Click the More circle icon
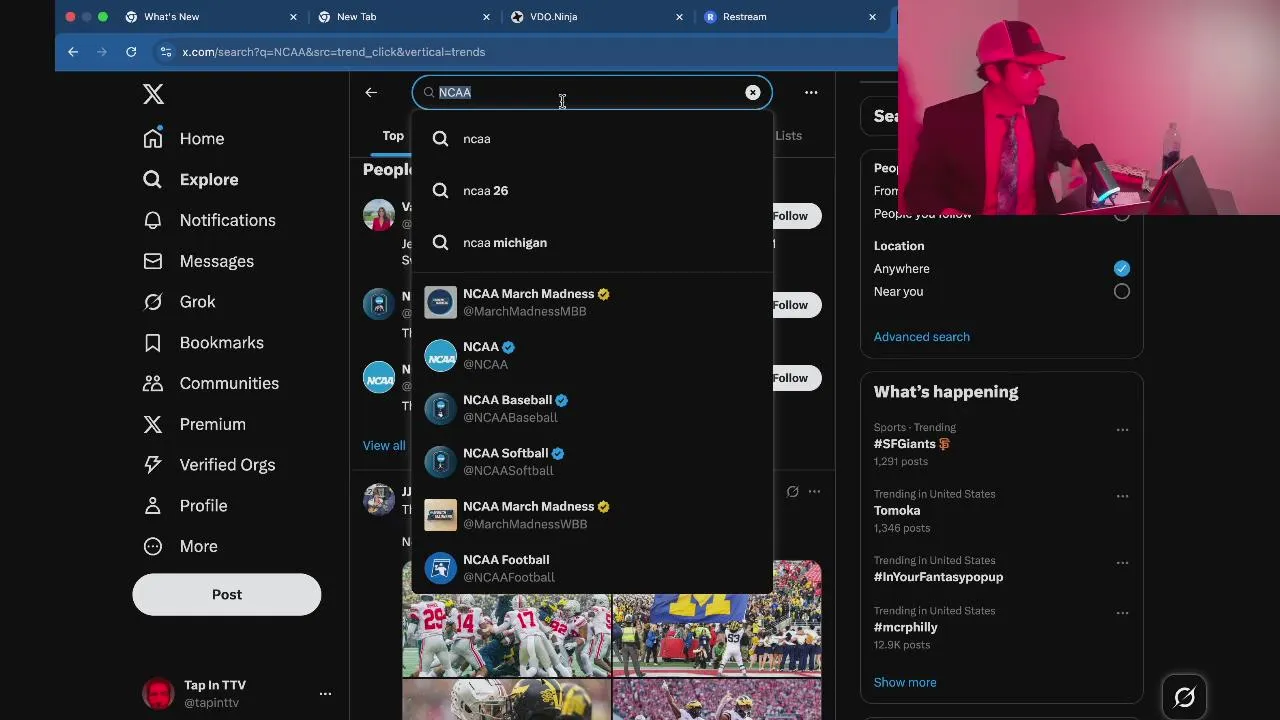Image resolution: width=1280 pixels, height=720 pixels. pos(153,546)
